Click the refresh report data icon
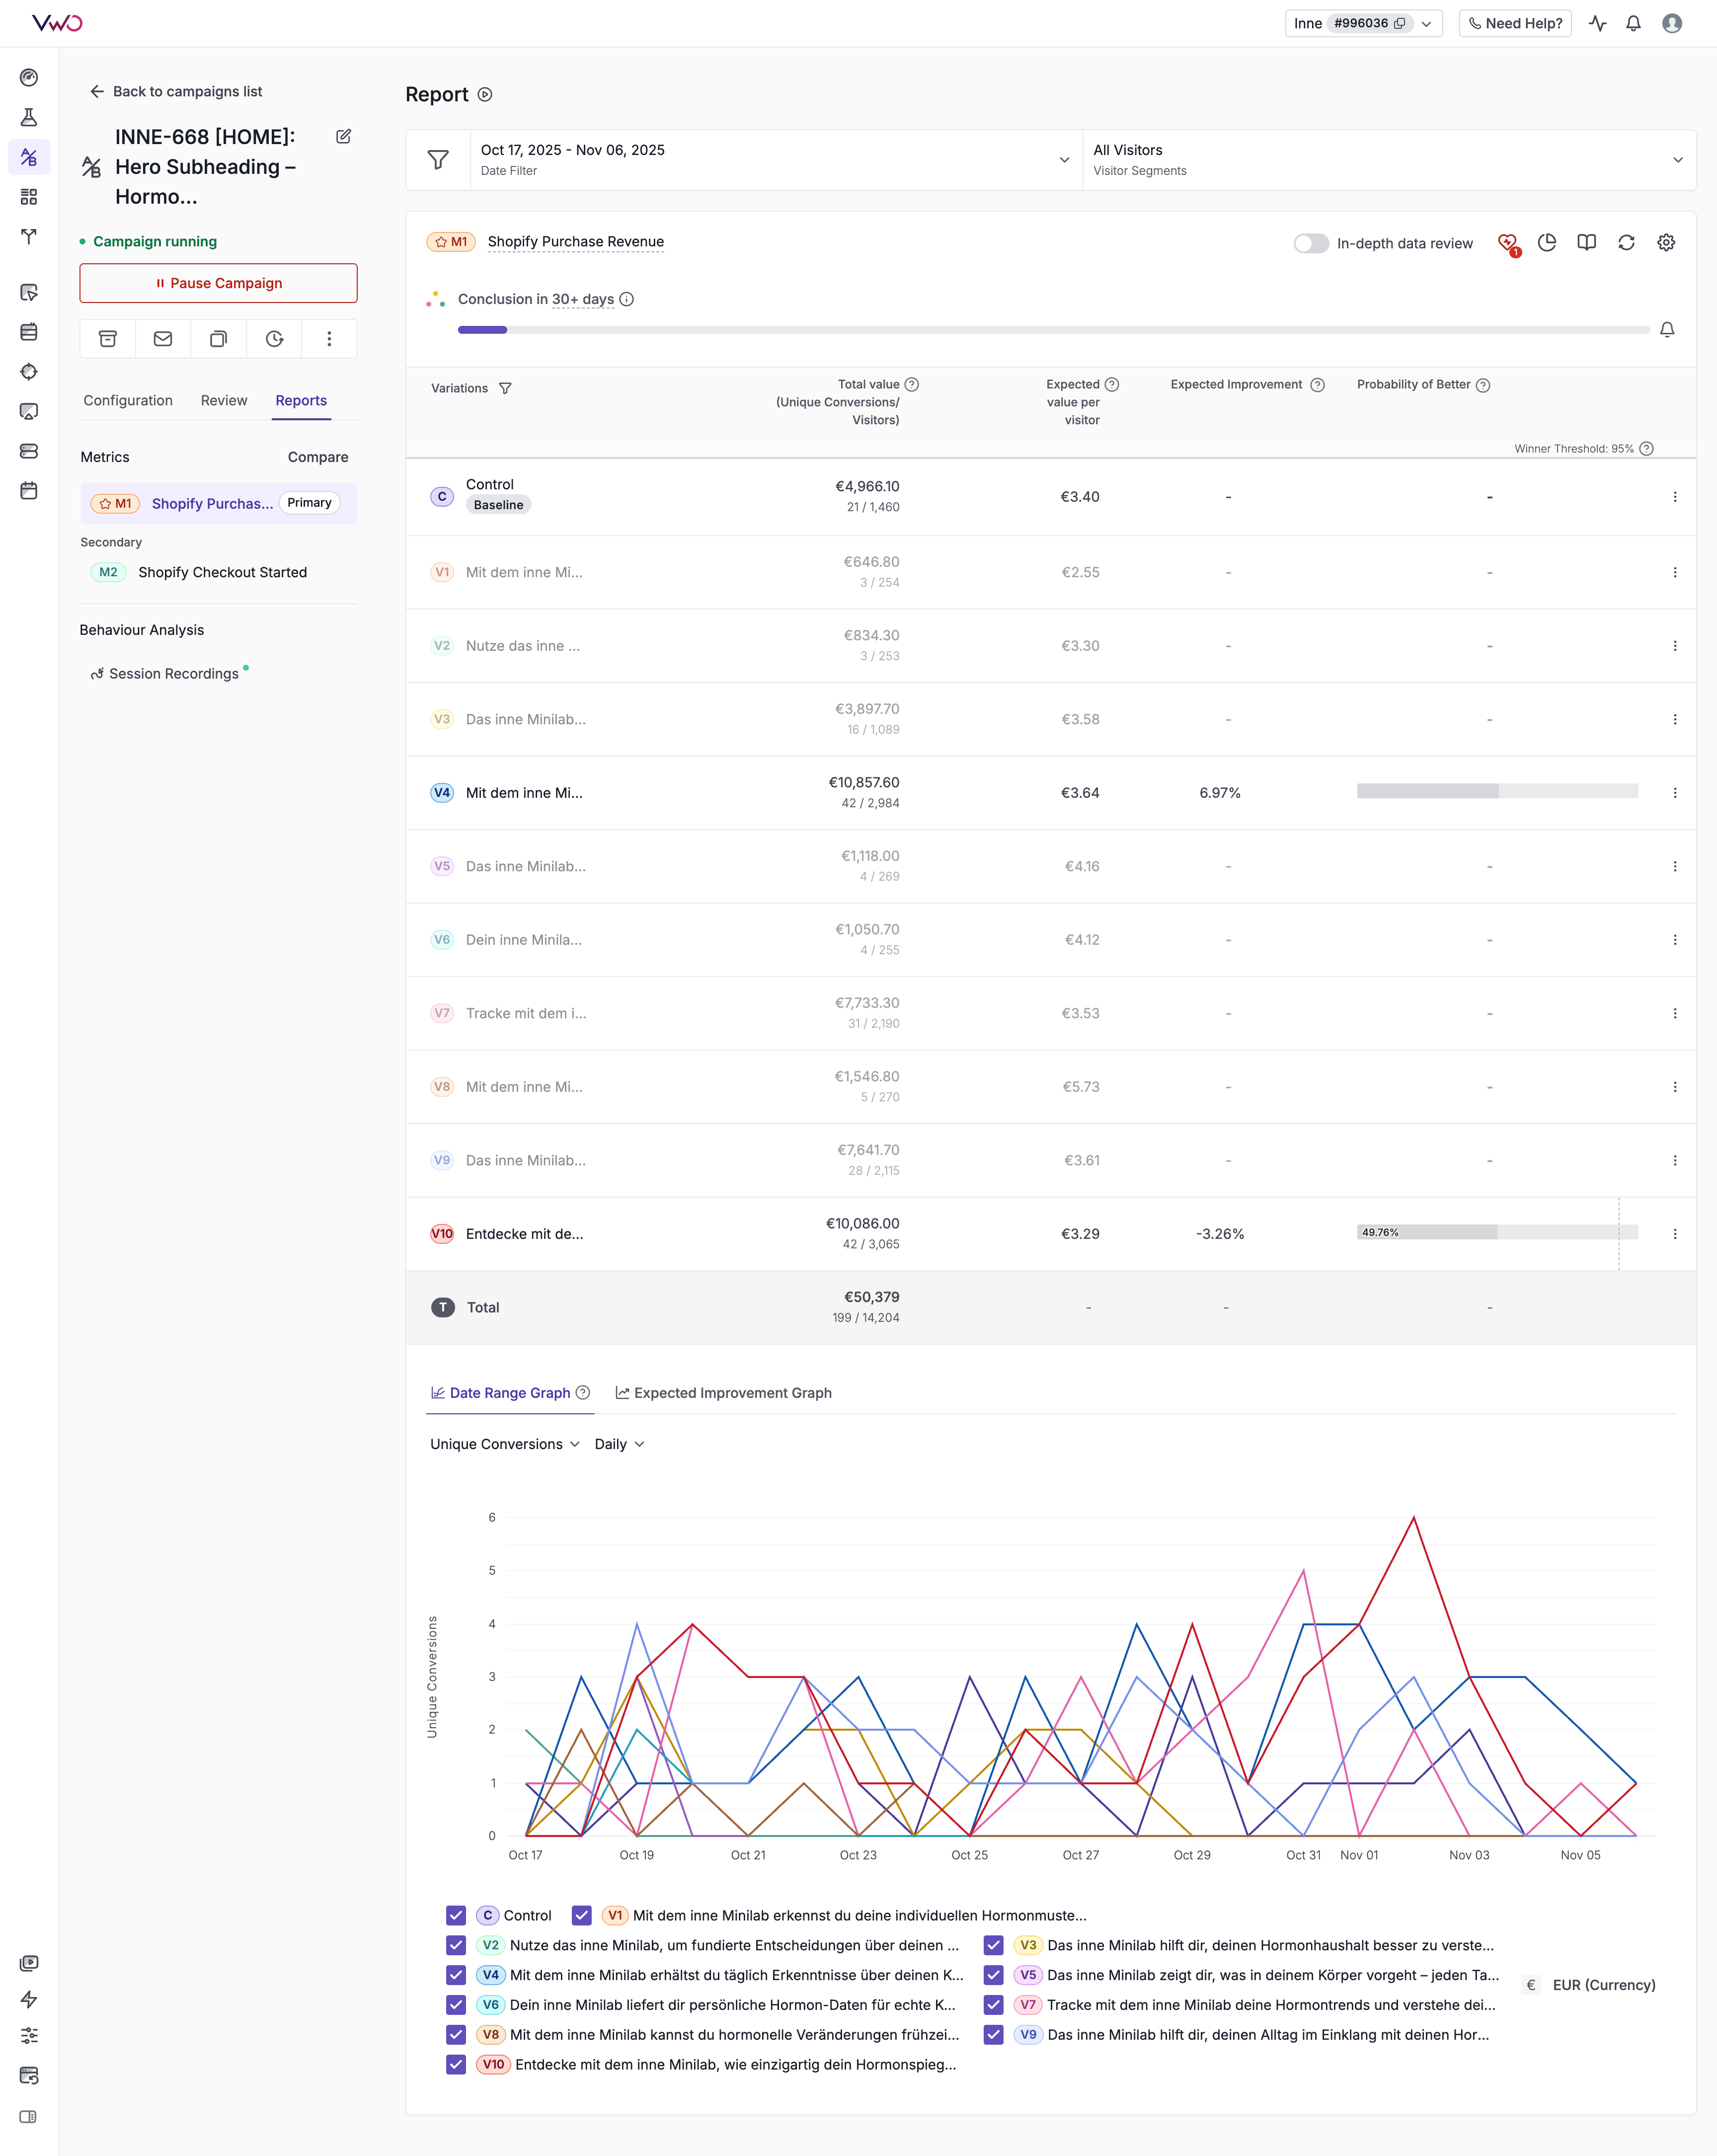Viewport: 1717px width, 2156px height. click(1626, 243)
